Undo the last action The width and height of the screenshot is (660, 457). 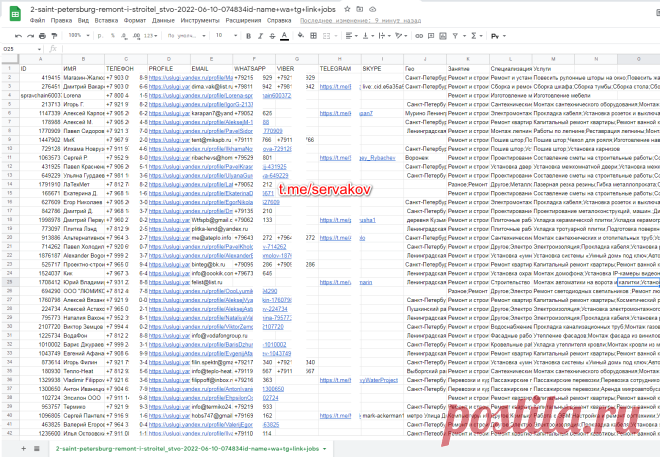(x=18, y=36)
